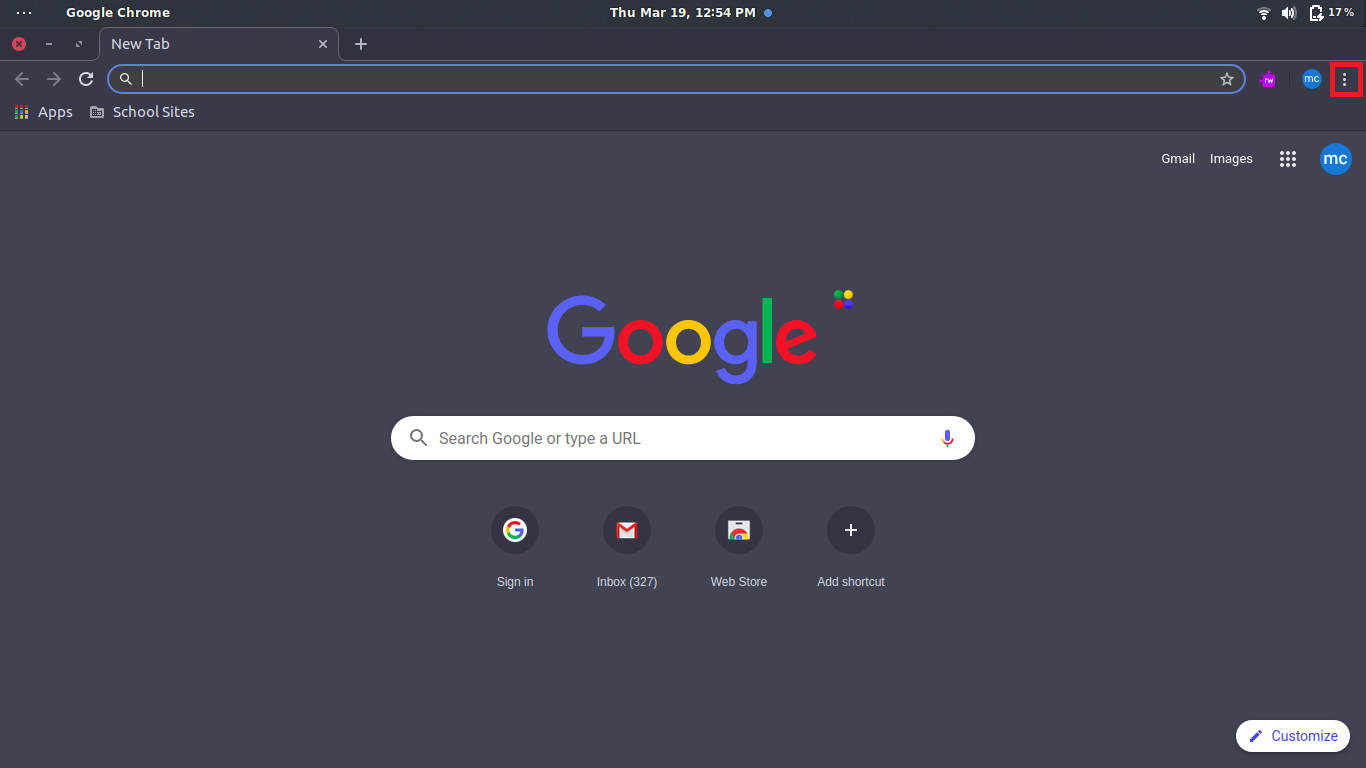Viewport: 1366px width, 768px height.
Task: Start voice search with the microphone icon
Action: 948,438
